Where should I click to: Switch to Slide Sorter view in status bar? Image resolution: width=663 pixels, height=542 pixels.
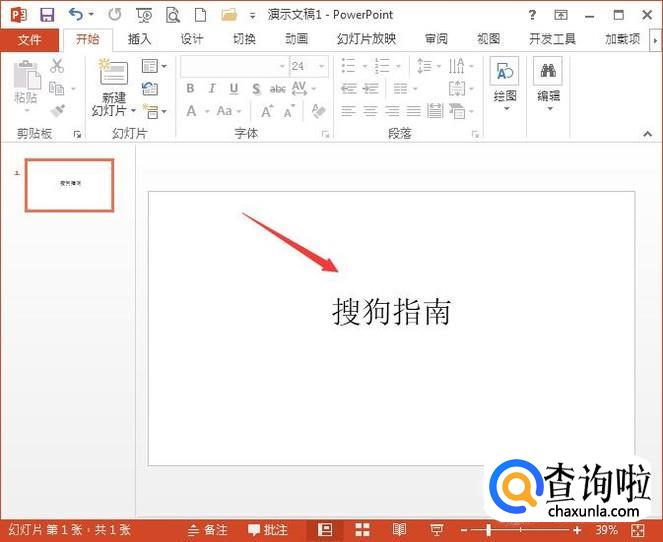(362, 529)
